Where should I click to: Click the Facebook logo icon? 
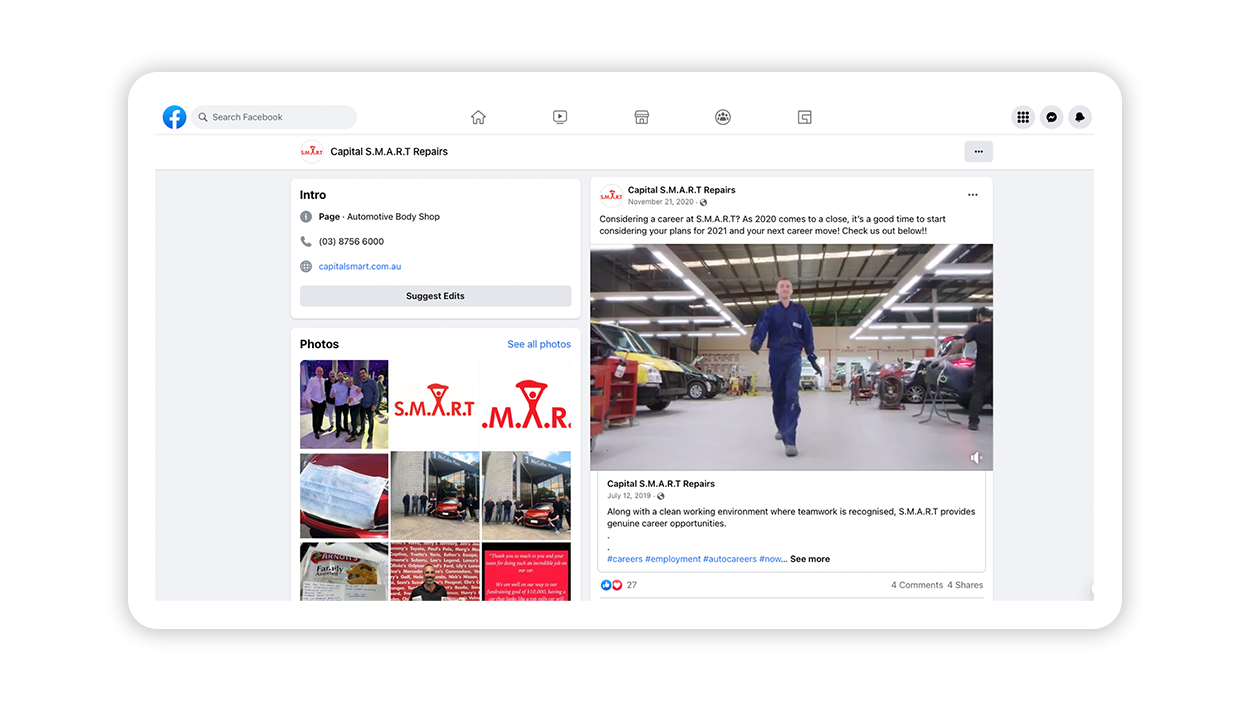click(175, 117)
